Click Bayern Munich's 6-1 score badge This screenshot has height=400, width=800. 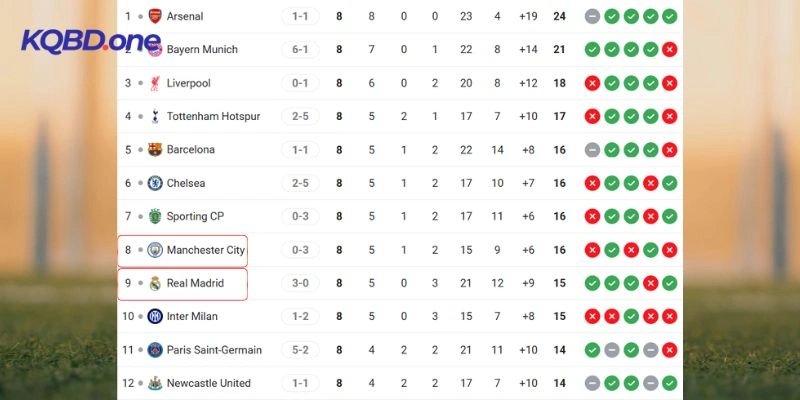[x=300, y=49]
